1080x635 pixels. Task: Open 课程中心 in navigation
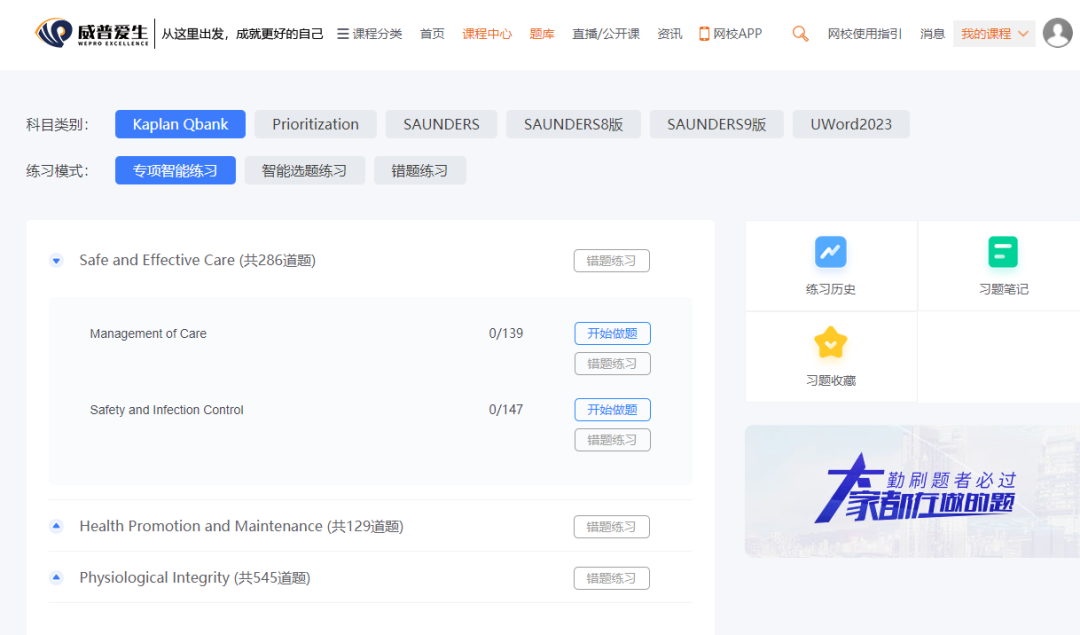pos(487,34)
